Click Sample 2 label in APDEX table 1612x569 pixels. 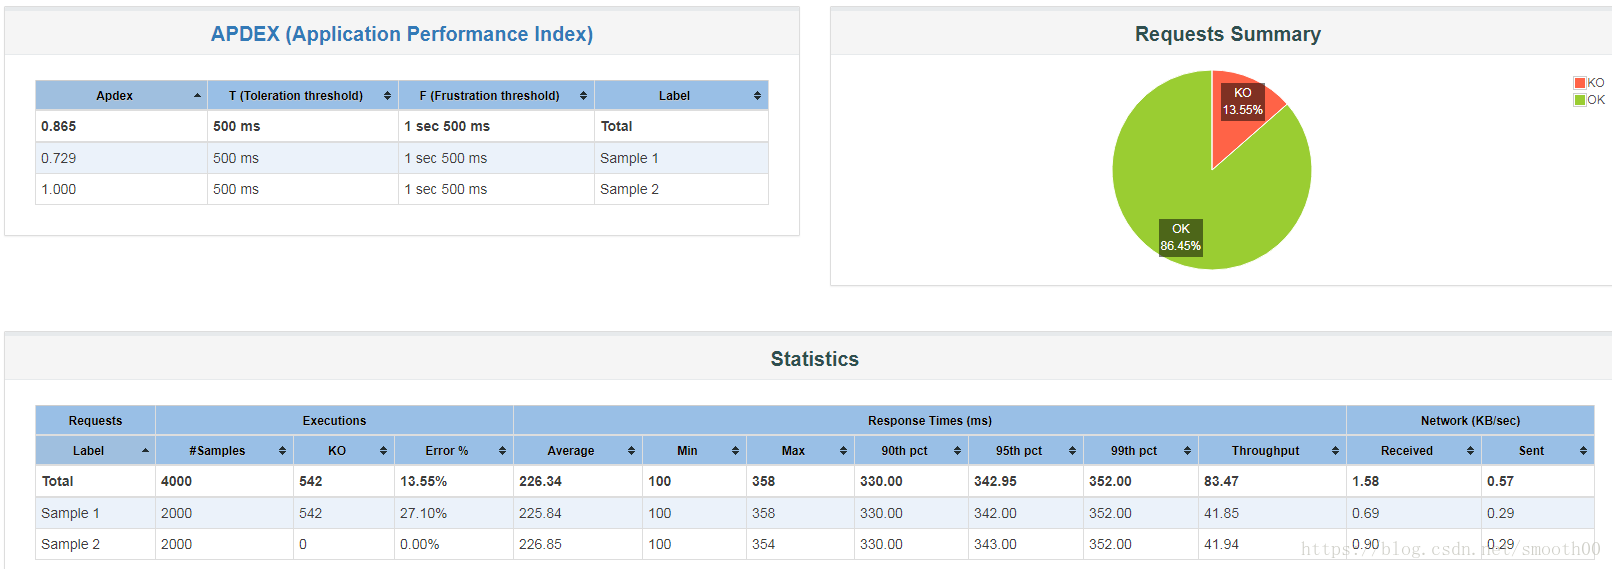coord(629,189)
